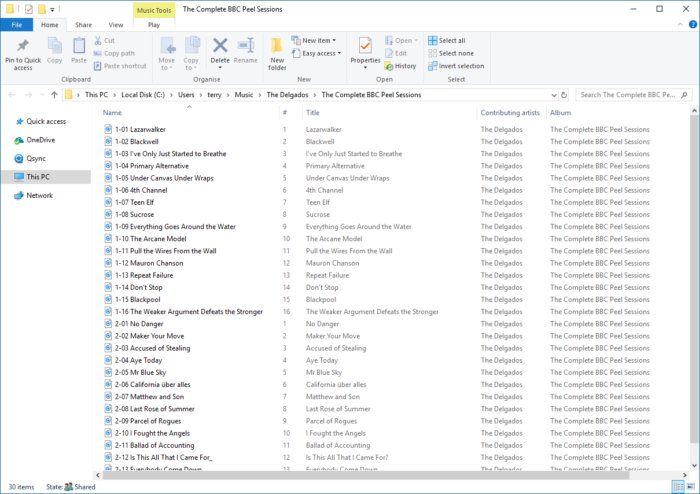Click the Pin to Quick access icon
This screenshot has height=494, width=700.
tap(23, 46)
